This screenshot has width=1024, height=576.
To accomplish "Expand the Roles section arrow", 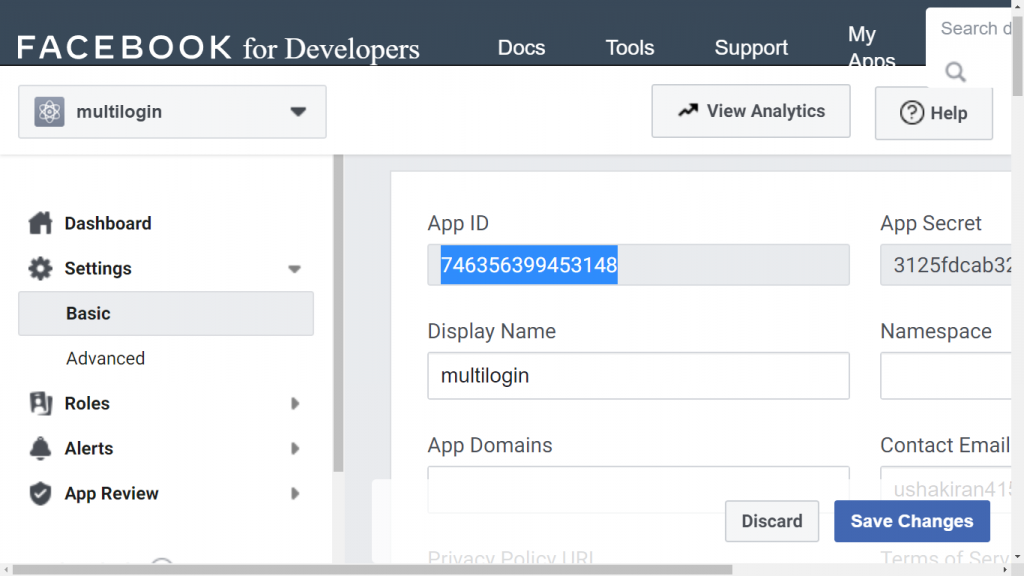I will pyautogui.click(x=295, y=404).
